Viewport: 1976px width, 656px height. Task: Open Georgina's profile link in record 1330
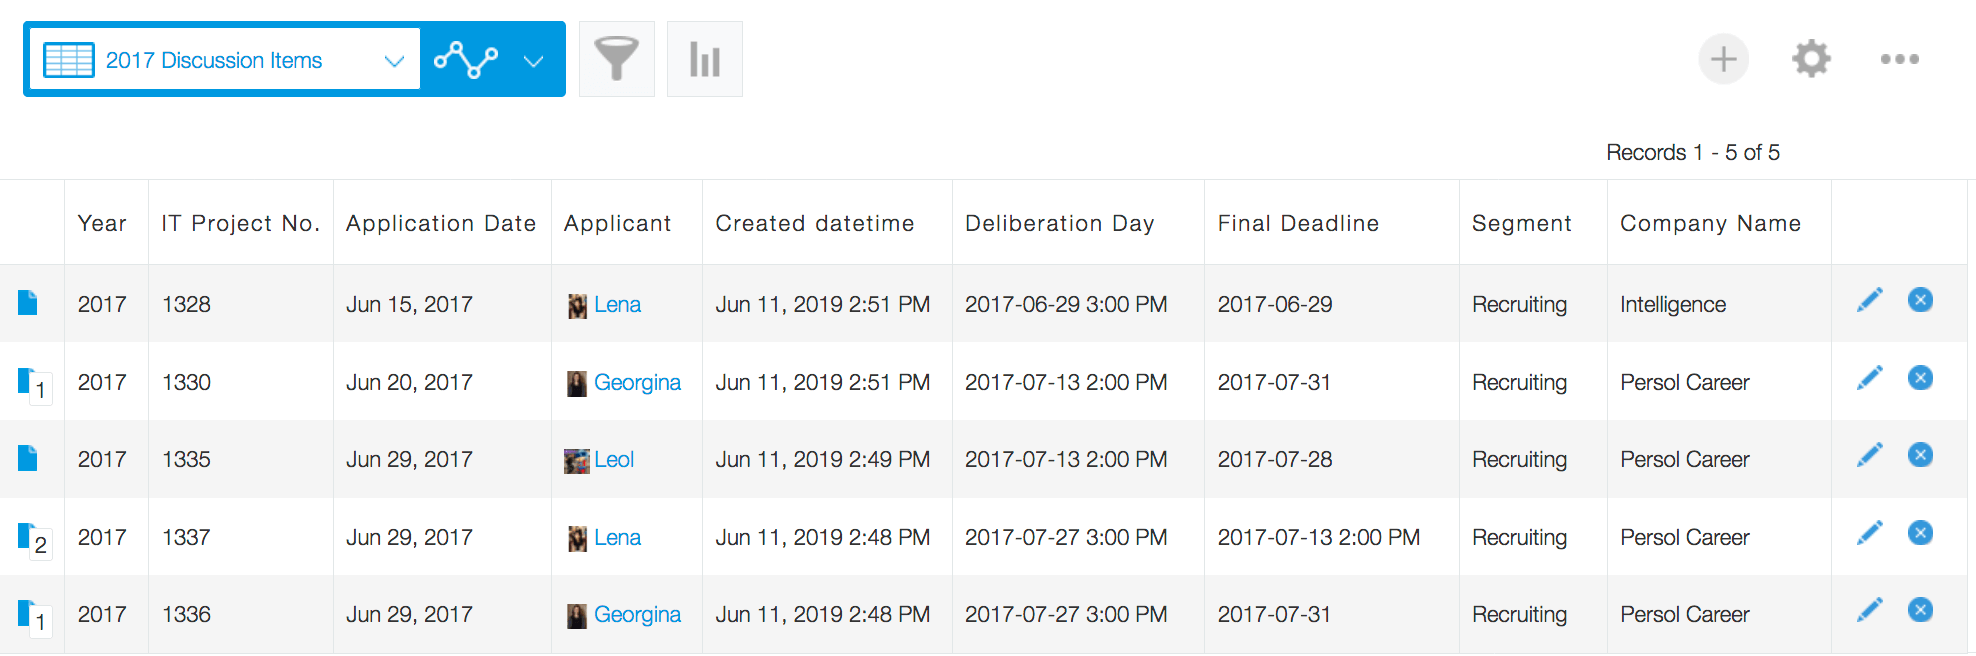point(637,382)
